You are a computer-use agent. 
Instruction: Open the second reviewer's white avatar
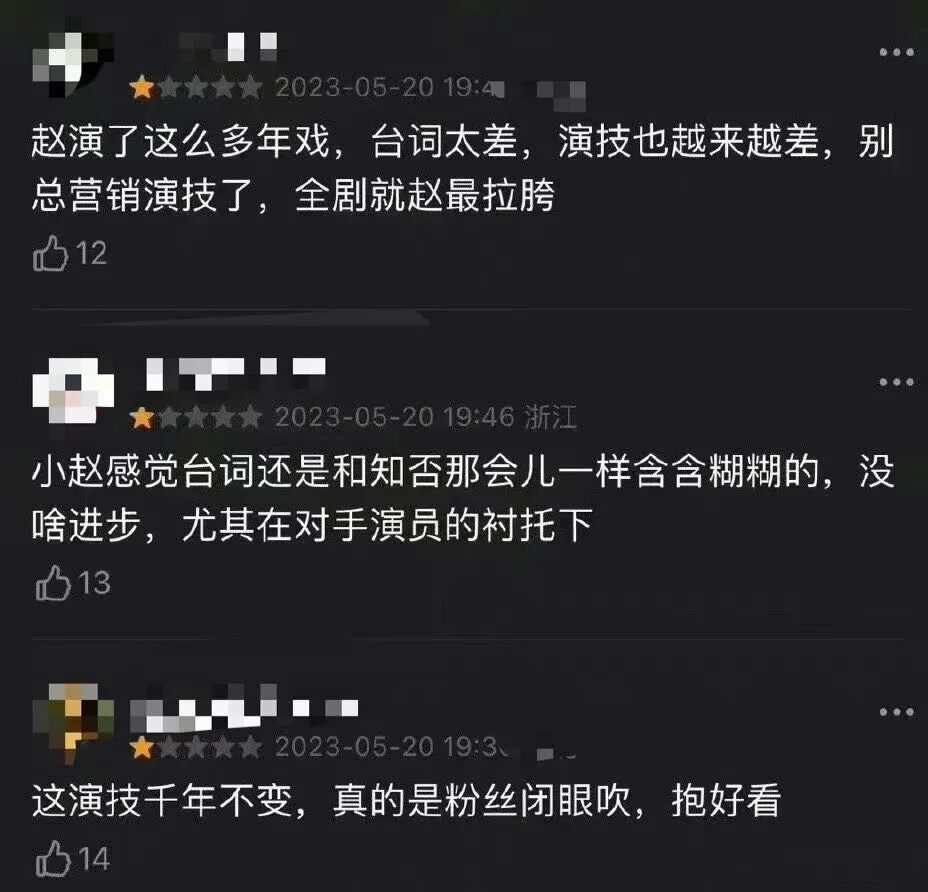point(72,390)
